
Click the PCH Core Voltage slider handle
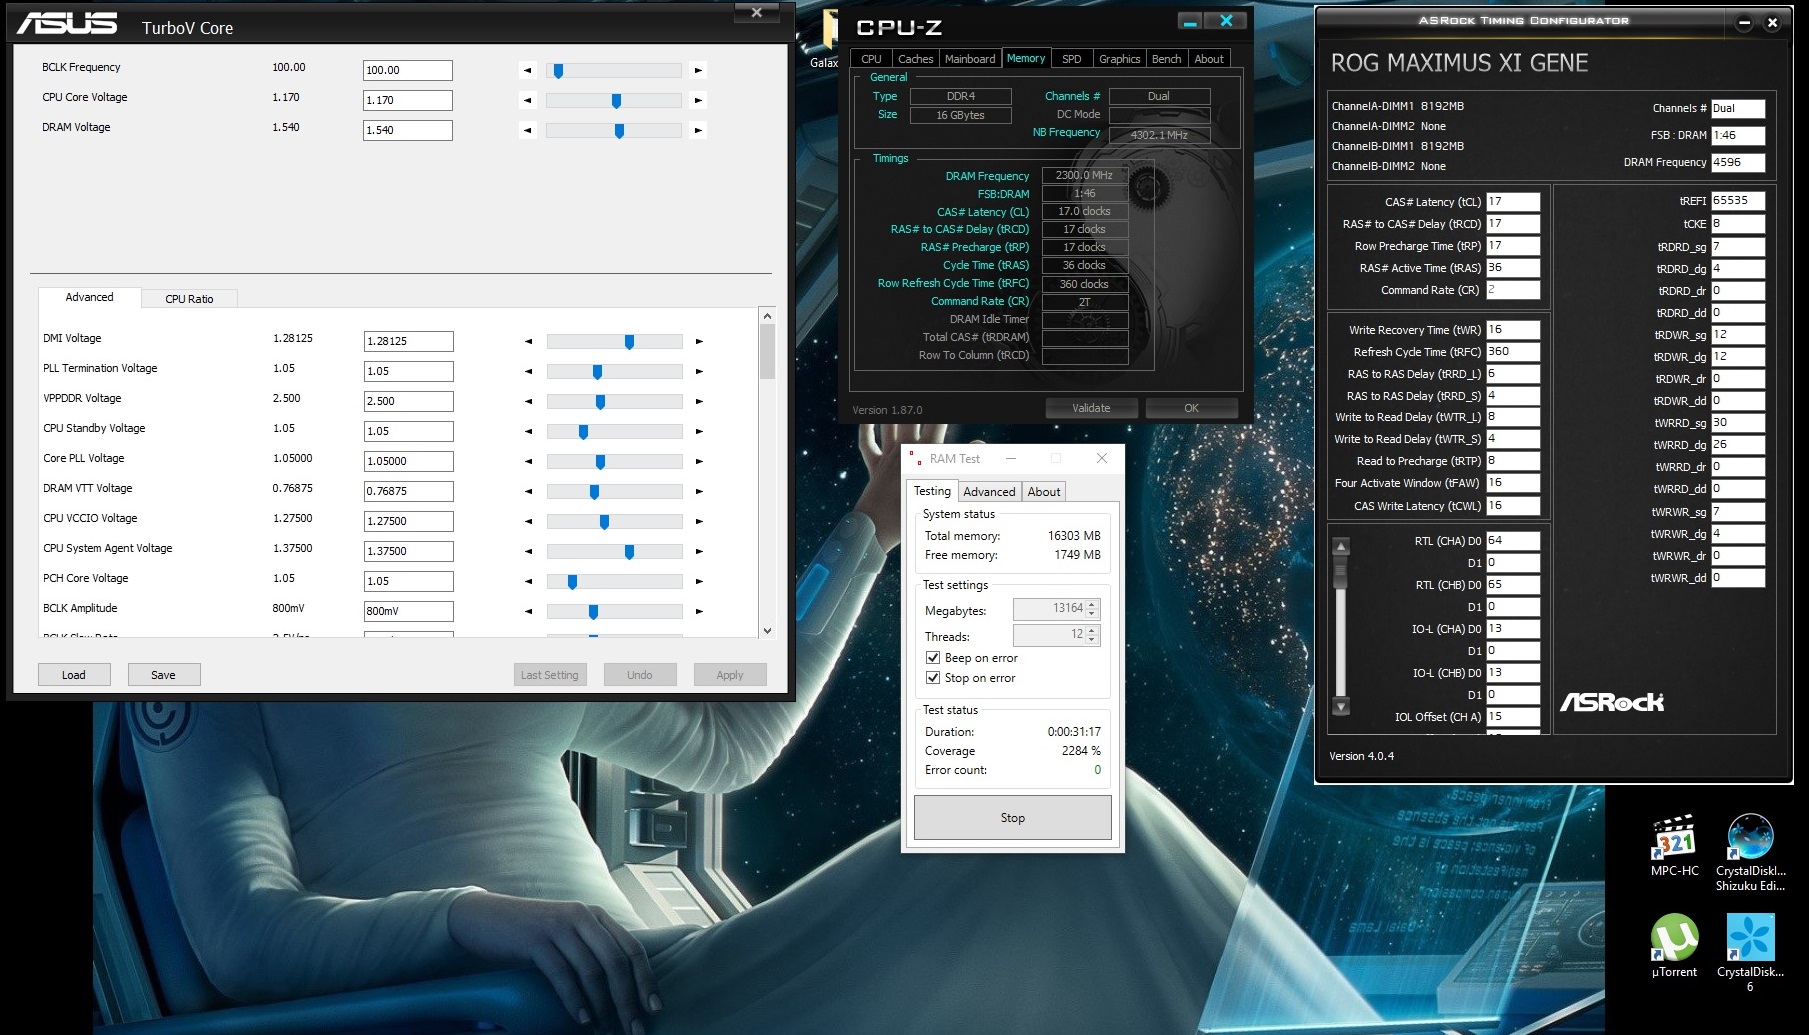click(572, 582)
